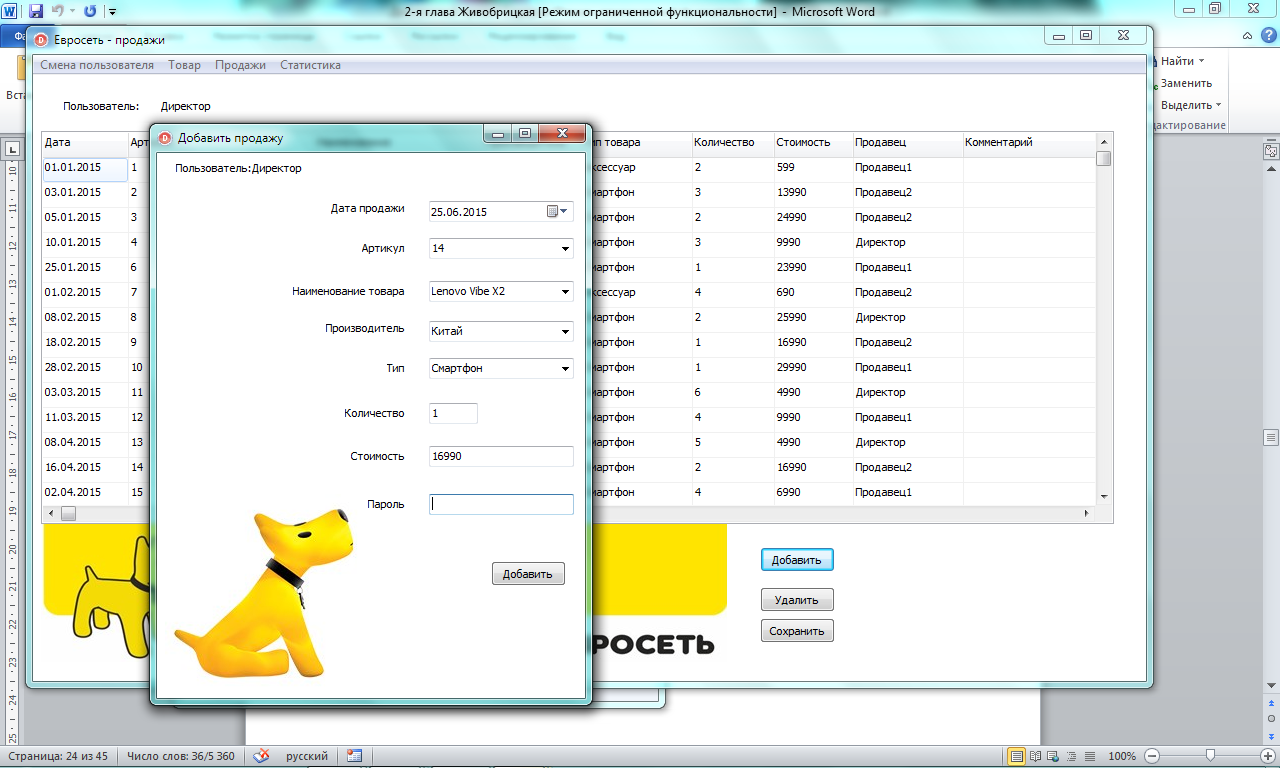Open the date picker calendar for Дата продажи
Viewport: 1280px width, 768px height.
pyautogui.click(x=557, y=211)
